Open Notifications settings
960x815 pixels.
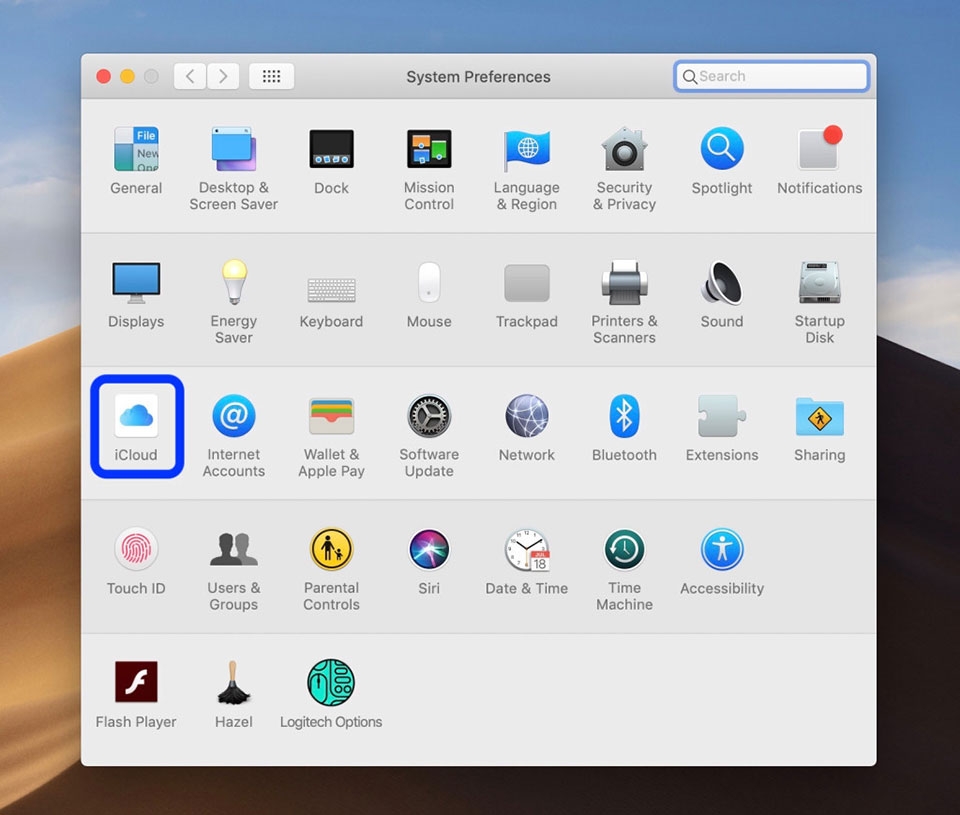click(819, 150)
